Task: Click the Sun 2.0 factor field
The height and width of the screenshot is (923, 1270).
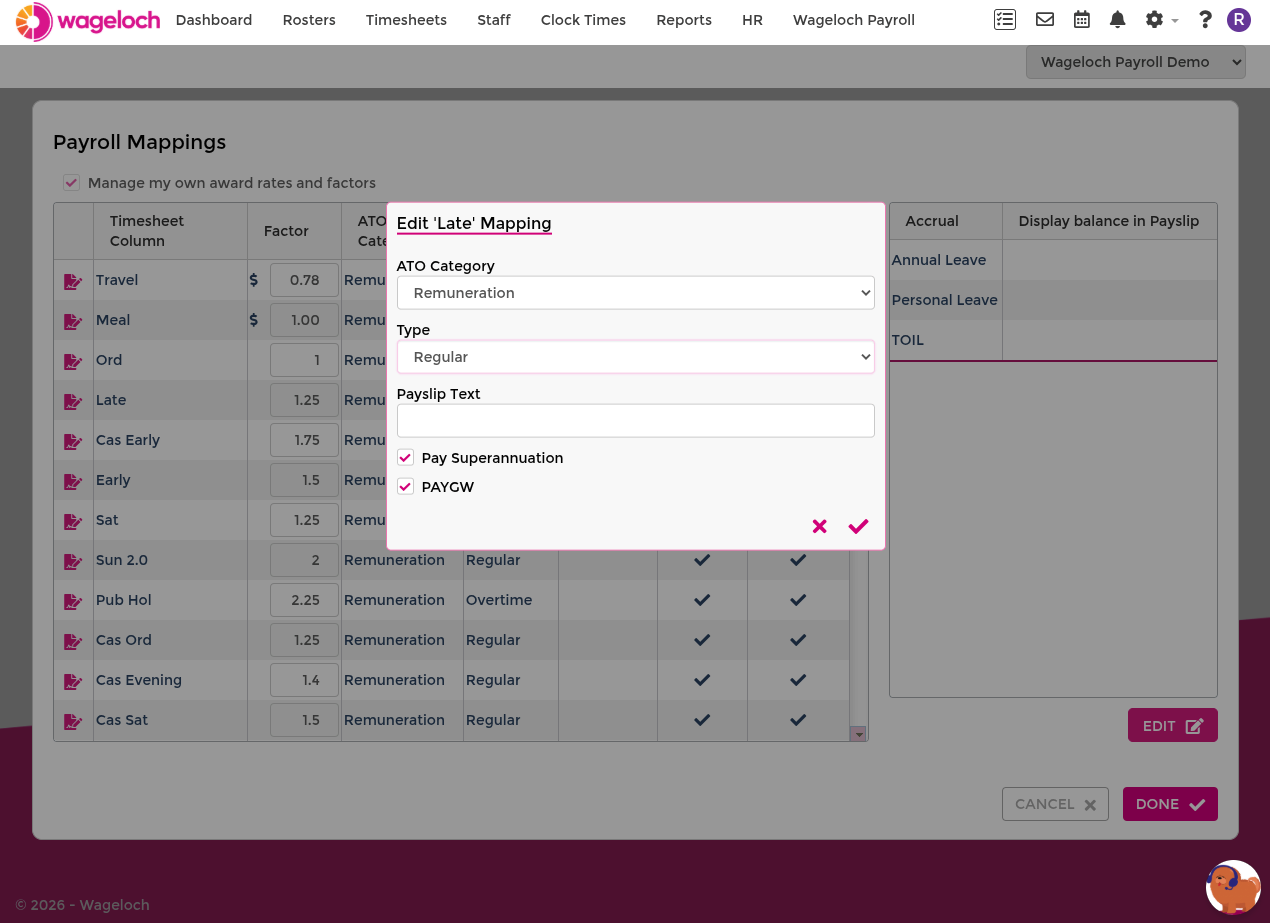Action: [x=304, y=560]
